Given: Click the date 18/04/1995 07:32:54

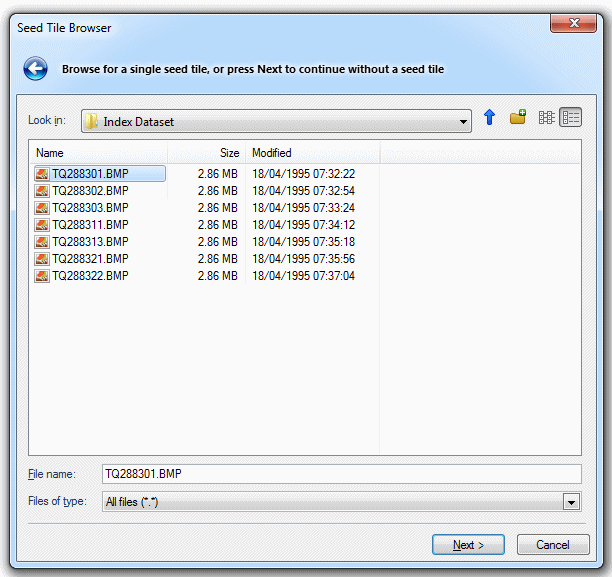Looking at the screenshot, I should tap(304, 191).
